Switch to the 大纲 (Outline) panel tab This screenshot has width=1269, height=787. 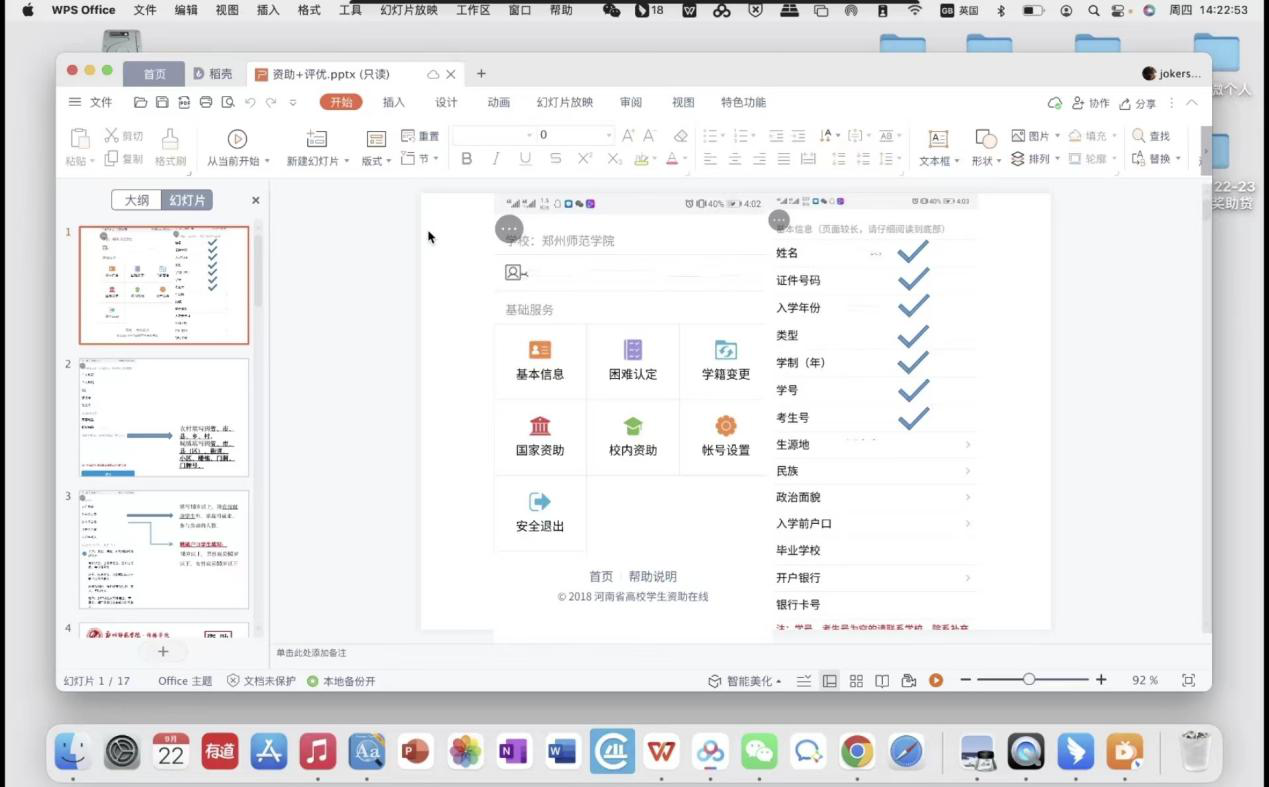(137, 200)
